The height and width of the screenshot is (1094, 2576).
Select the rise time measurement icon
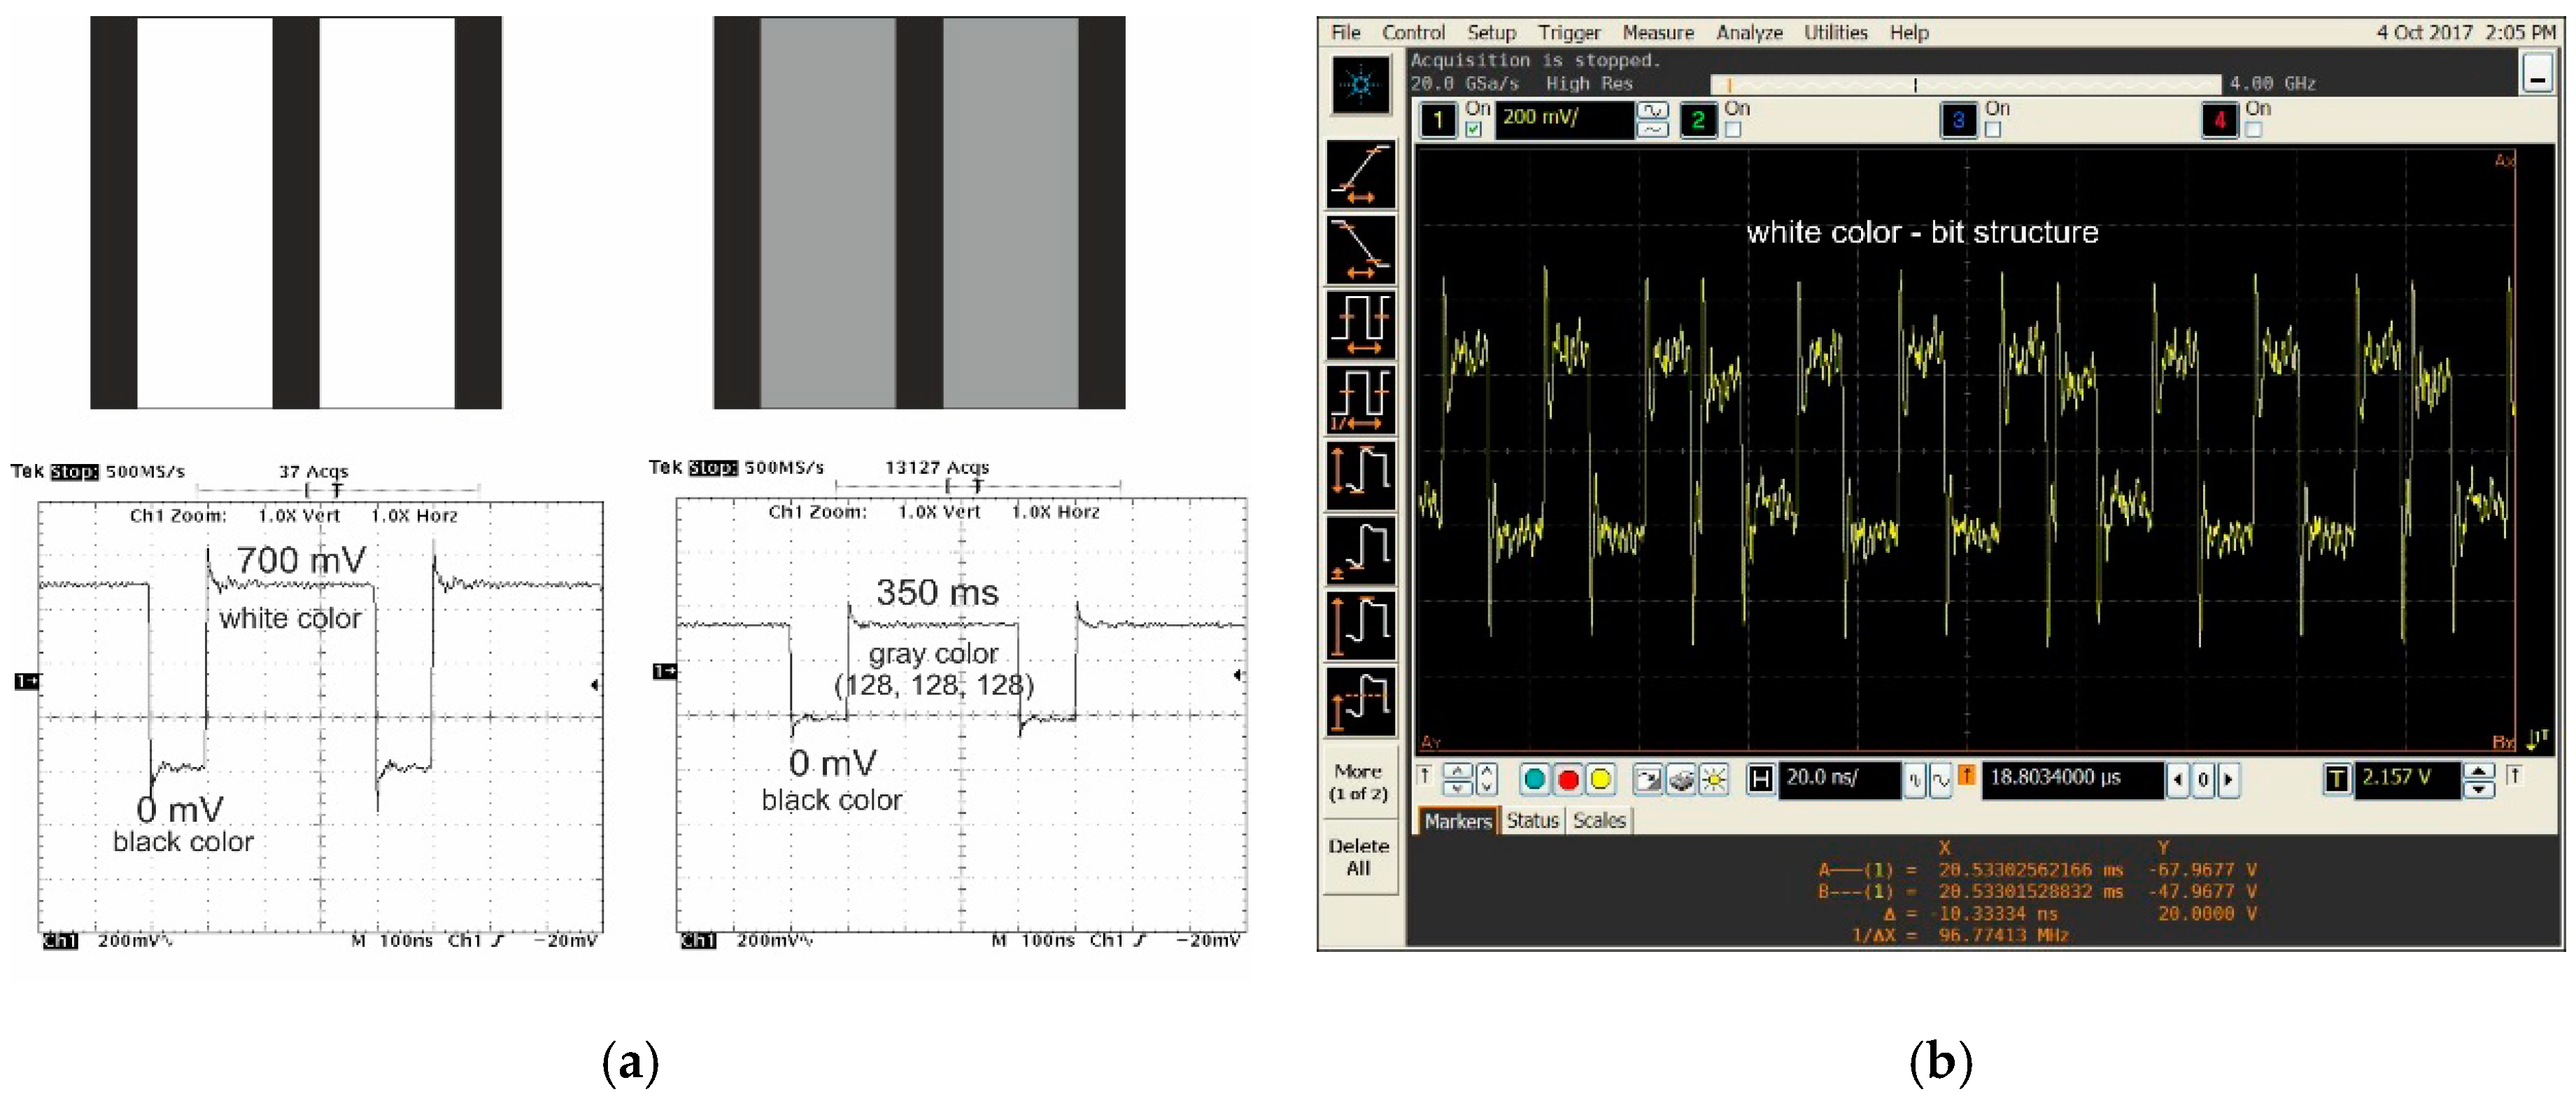point(1360,174)
